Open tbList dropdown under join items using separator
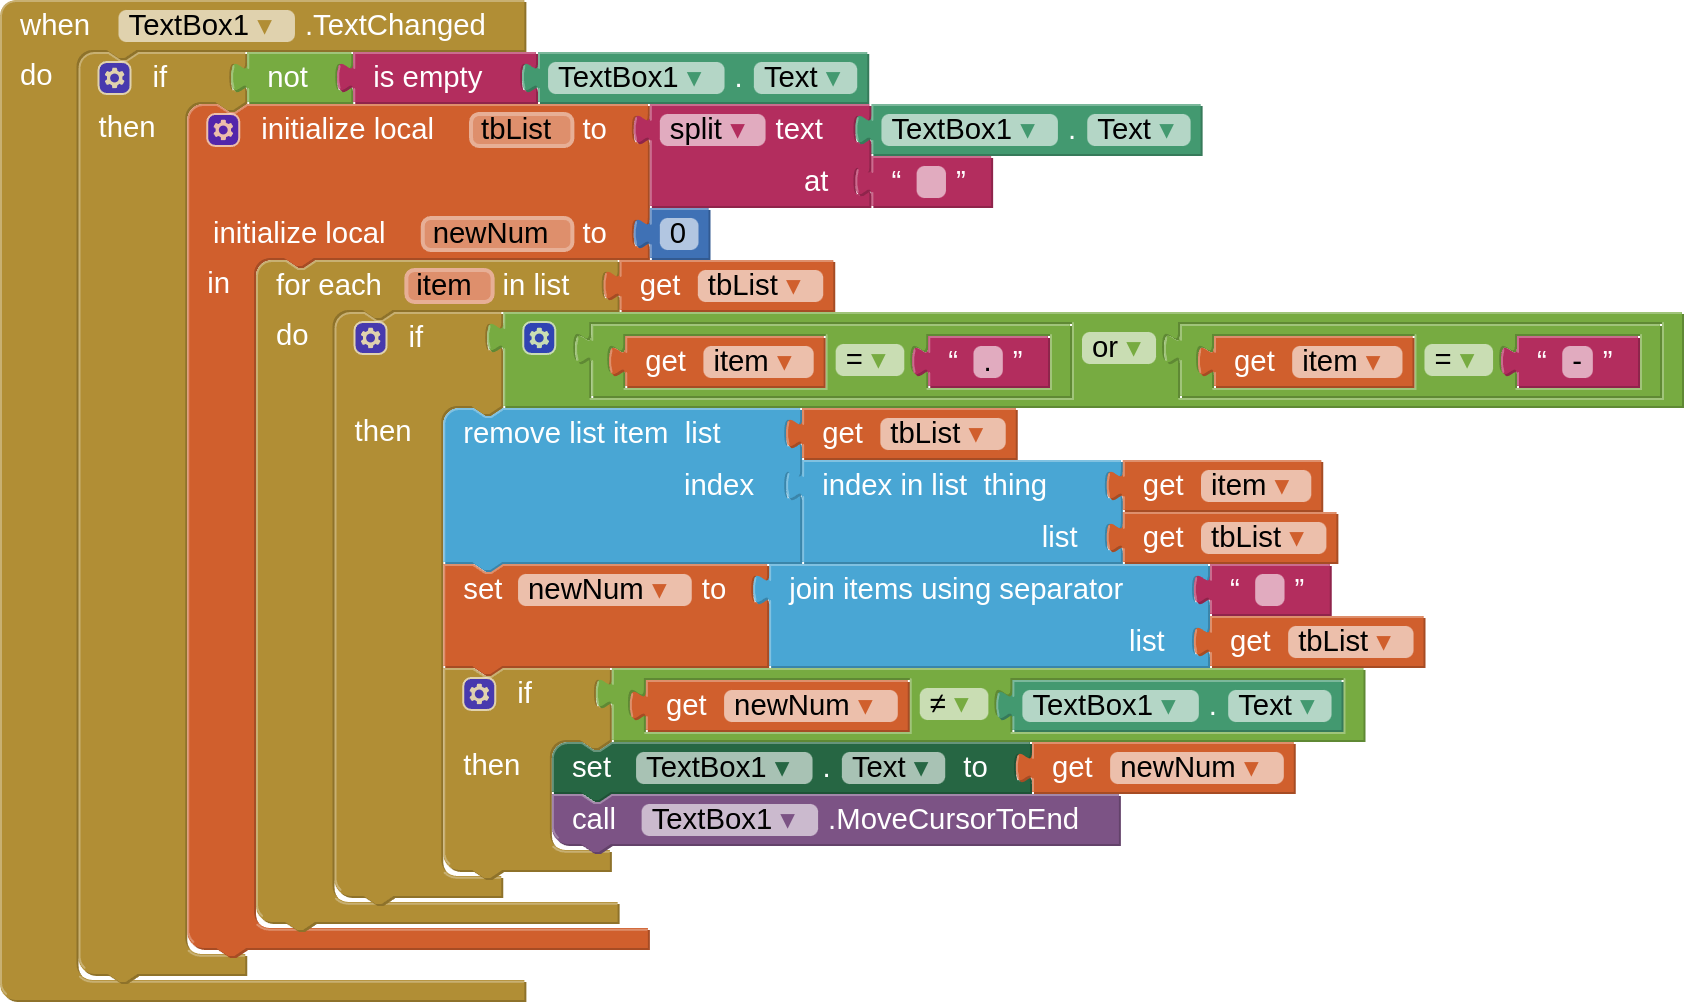1684x1002 pixels. coord(1388,641)
